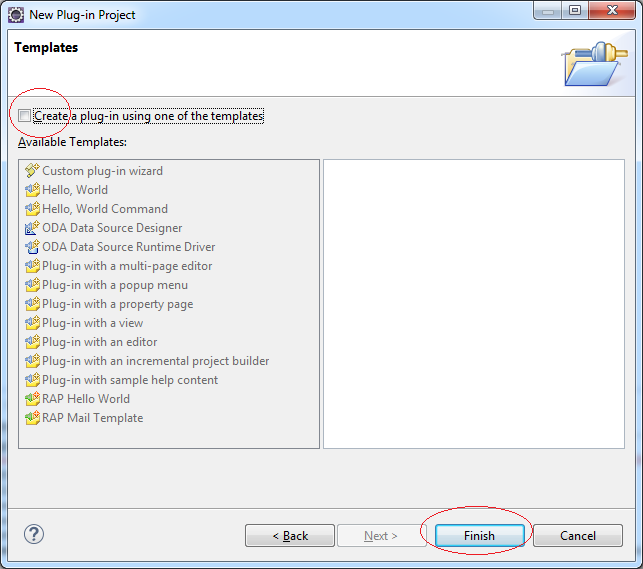Viewport: 643px width, 569px height.
Task: Click the Hello, World template icon
Action: [32, 190]
